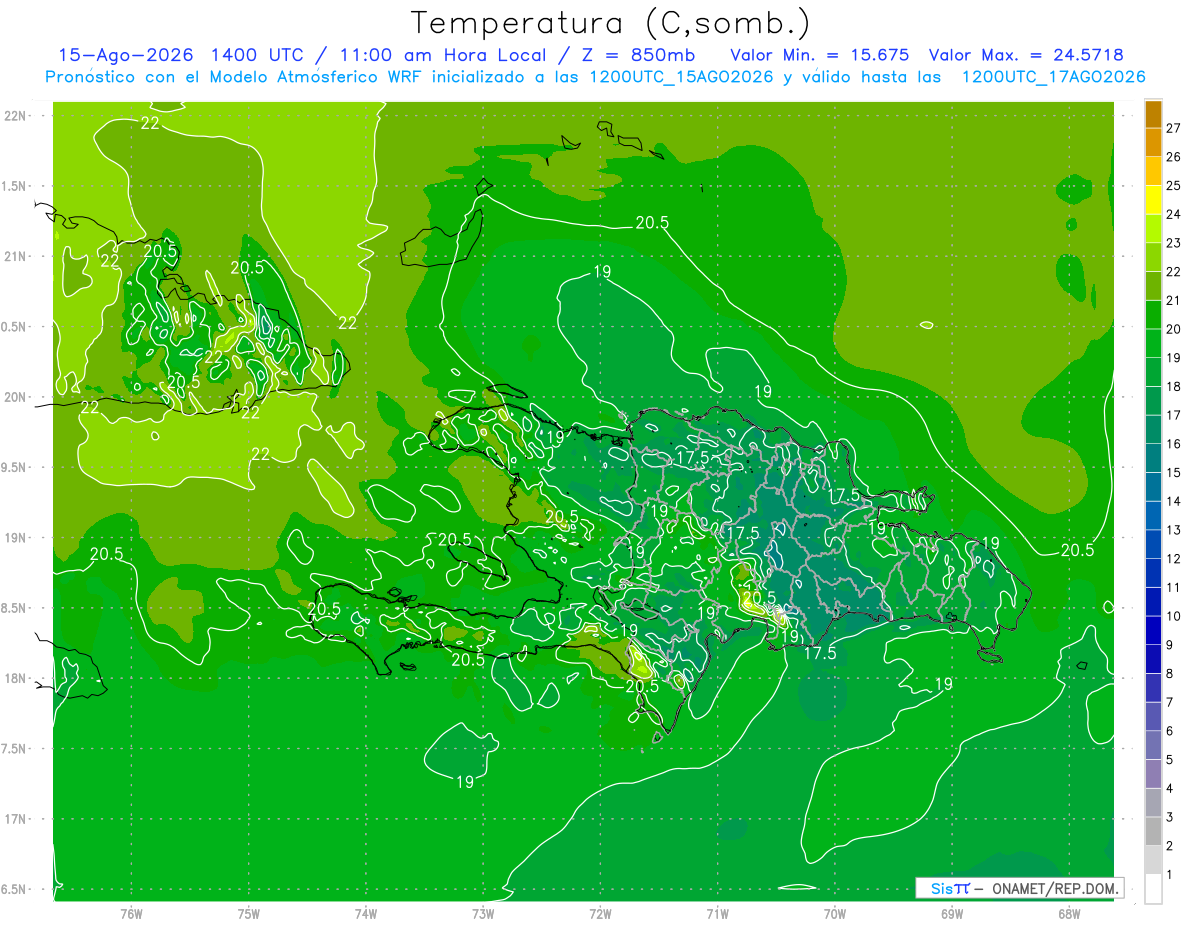Click legend value '8'
The height and width of the screenshot is (927, 1200).
1170,674
